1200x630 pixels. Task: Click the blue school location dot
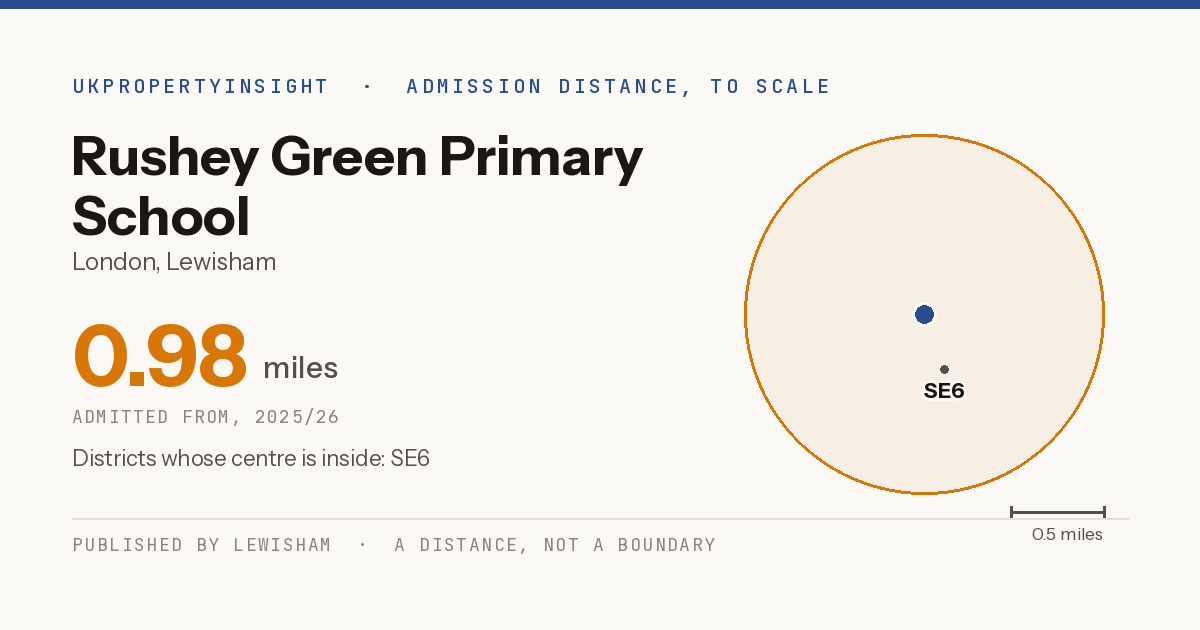point(924,315)
